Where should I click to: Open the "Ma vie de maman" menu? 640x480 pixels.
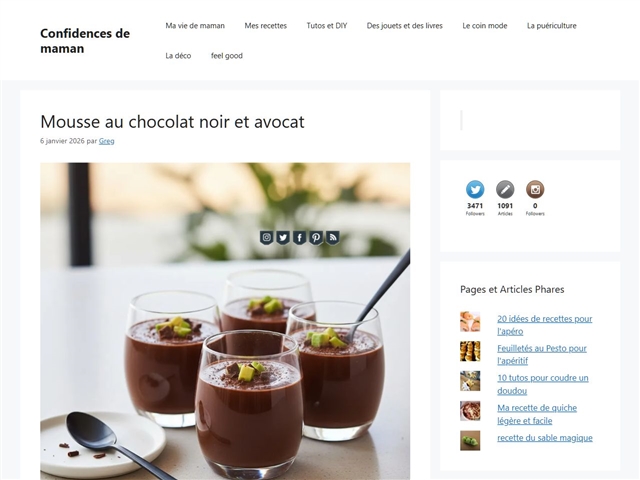195,26
